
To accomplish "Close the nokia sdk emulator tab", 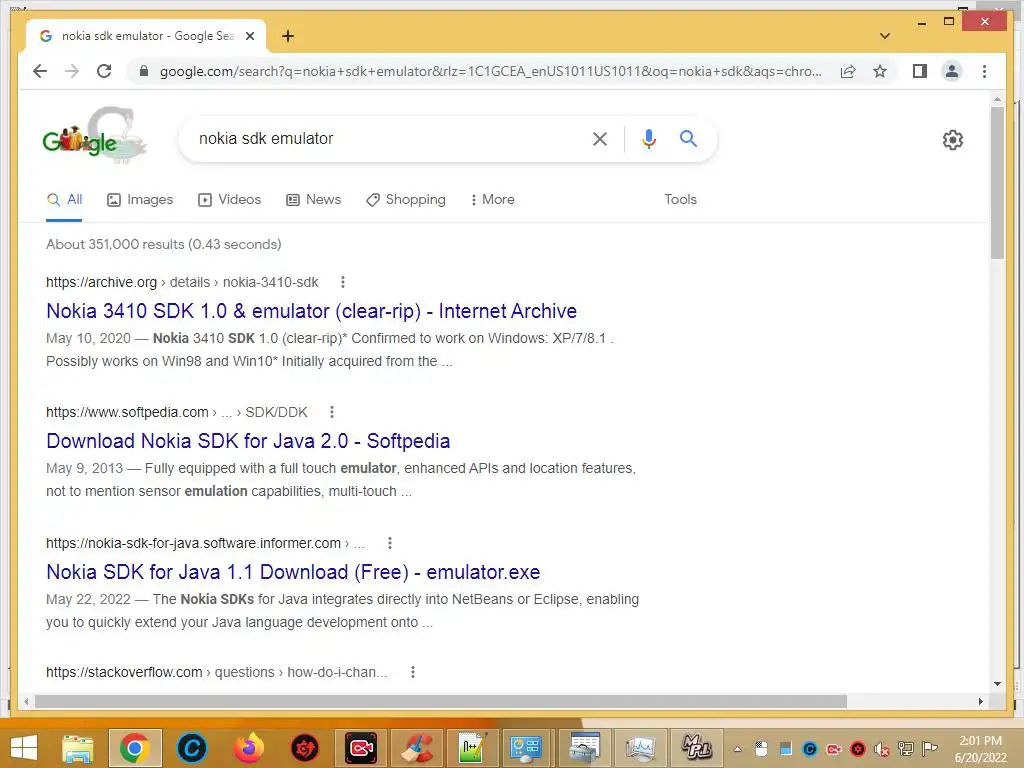I will click(x=249, y=37).
